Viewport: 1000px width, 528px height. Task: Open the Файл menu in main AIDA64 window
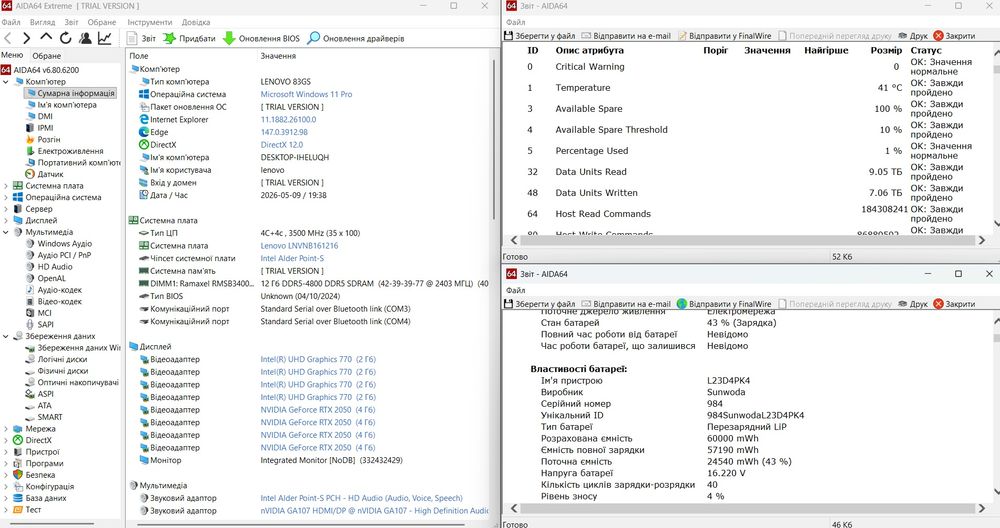11,22
